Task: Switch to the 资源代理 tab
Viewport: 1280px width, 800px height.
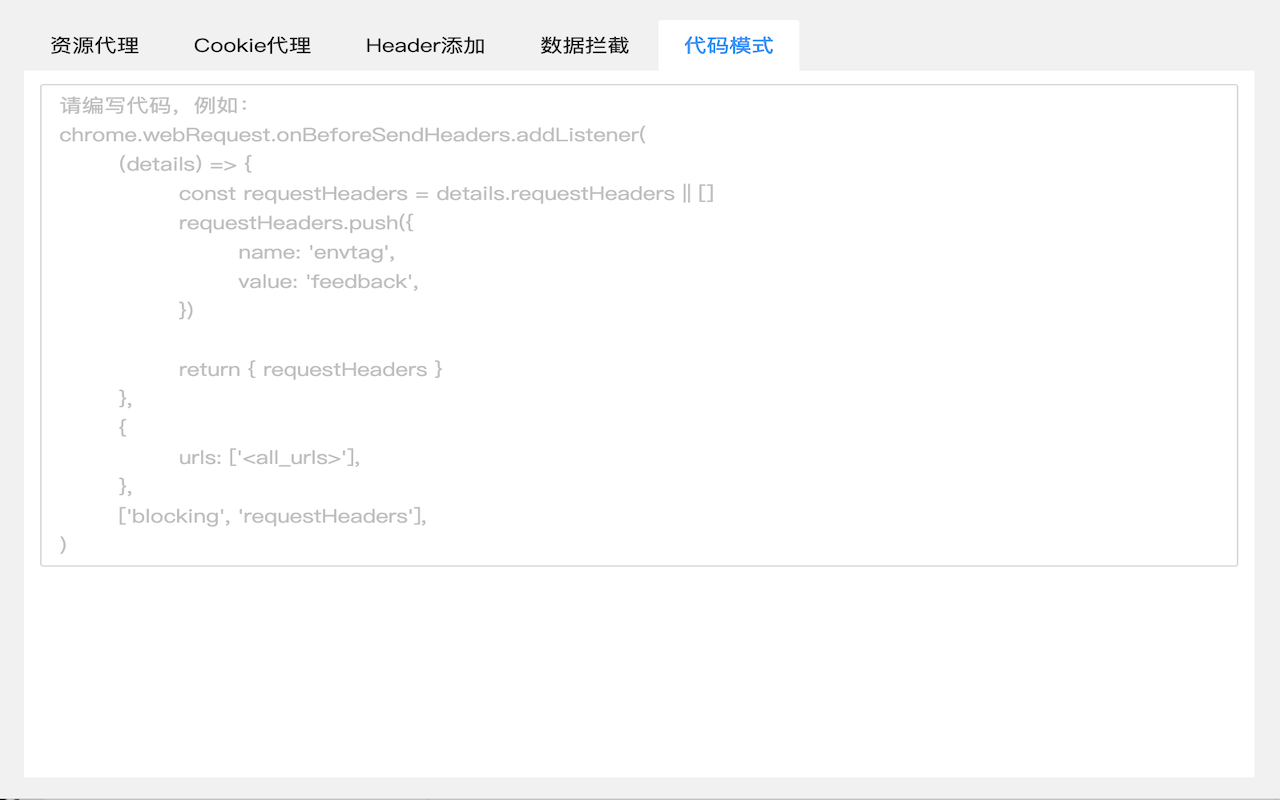Action: [x=94, y=45]
